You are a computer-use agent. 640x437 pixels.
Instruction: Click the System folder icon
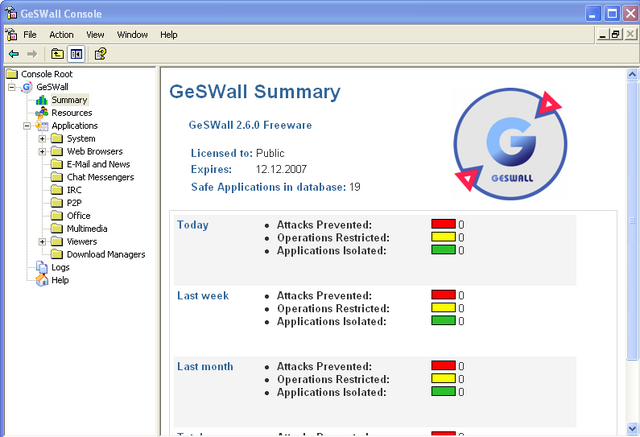pos(57,139)
